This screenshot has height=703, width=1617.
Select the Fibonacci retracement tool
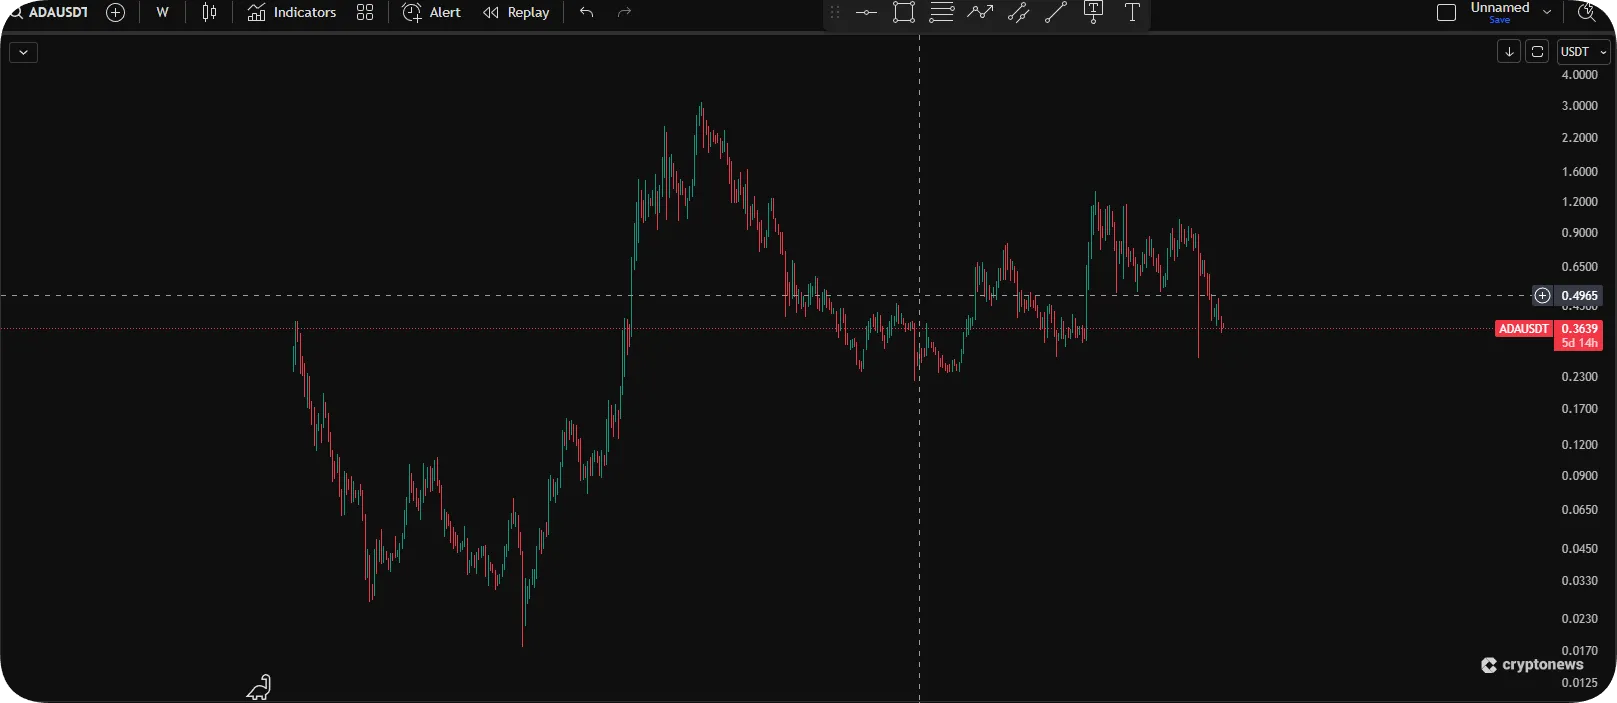pyautogui.click(x=942, y=13)
